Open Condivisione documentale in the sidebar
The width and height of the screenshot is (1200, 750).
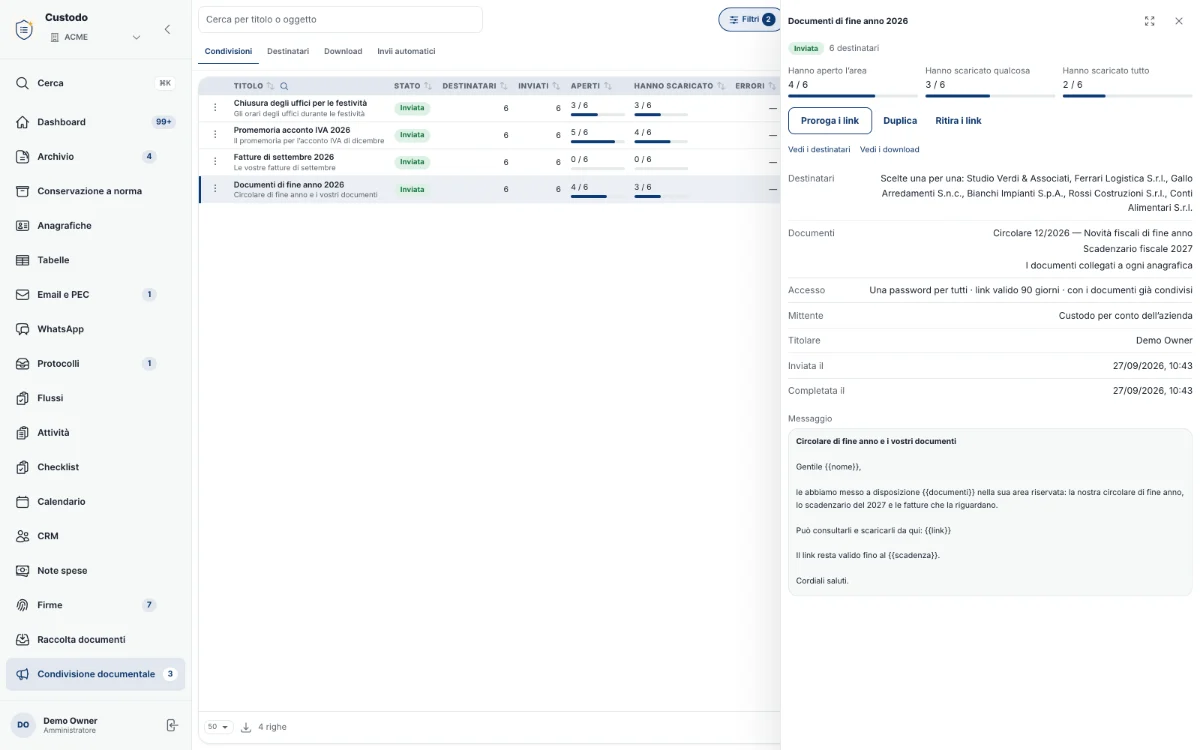[x=95, y=674]
